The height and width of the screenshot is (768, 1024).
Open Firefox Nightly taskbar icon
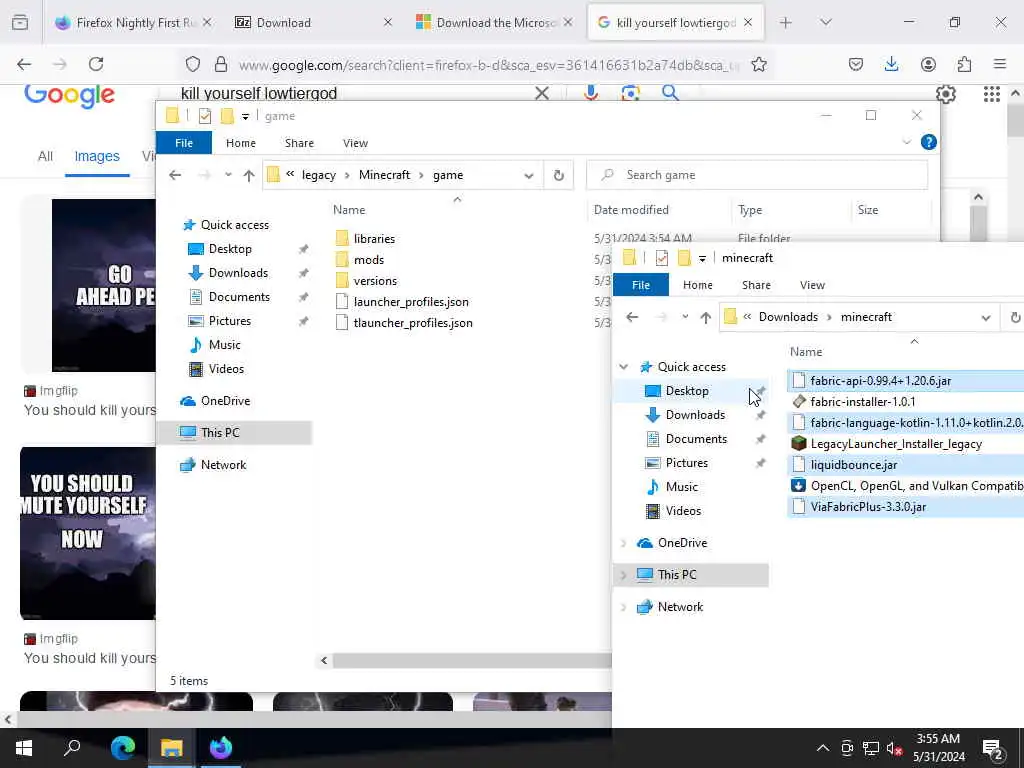click(221, 747)
